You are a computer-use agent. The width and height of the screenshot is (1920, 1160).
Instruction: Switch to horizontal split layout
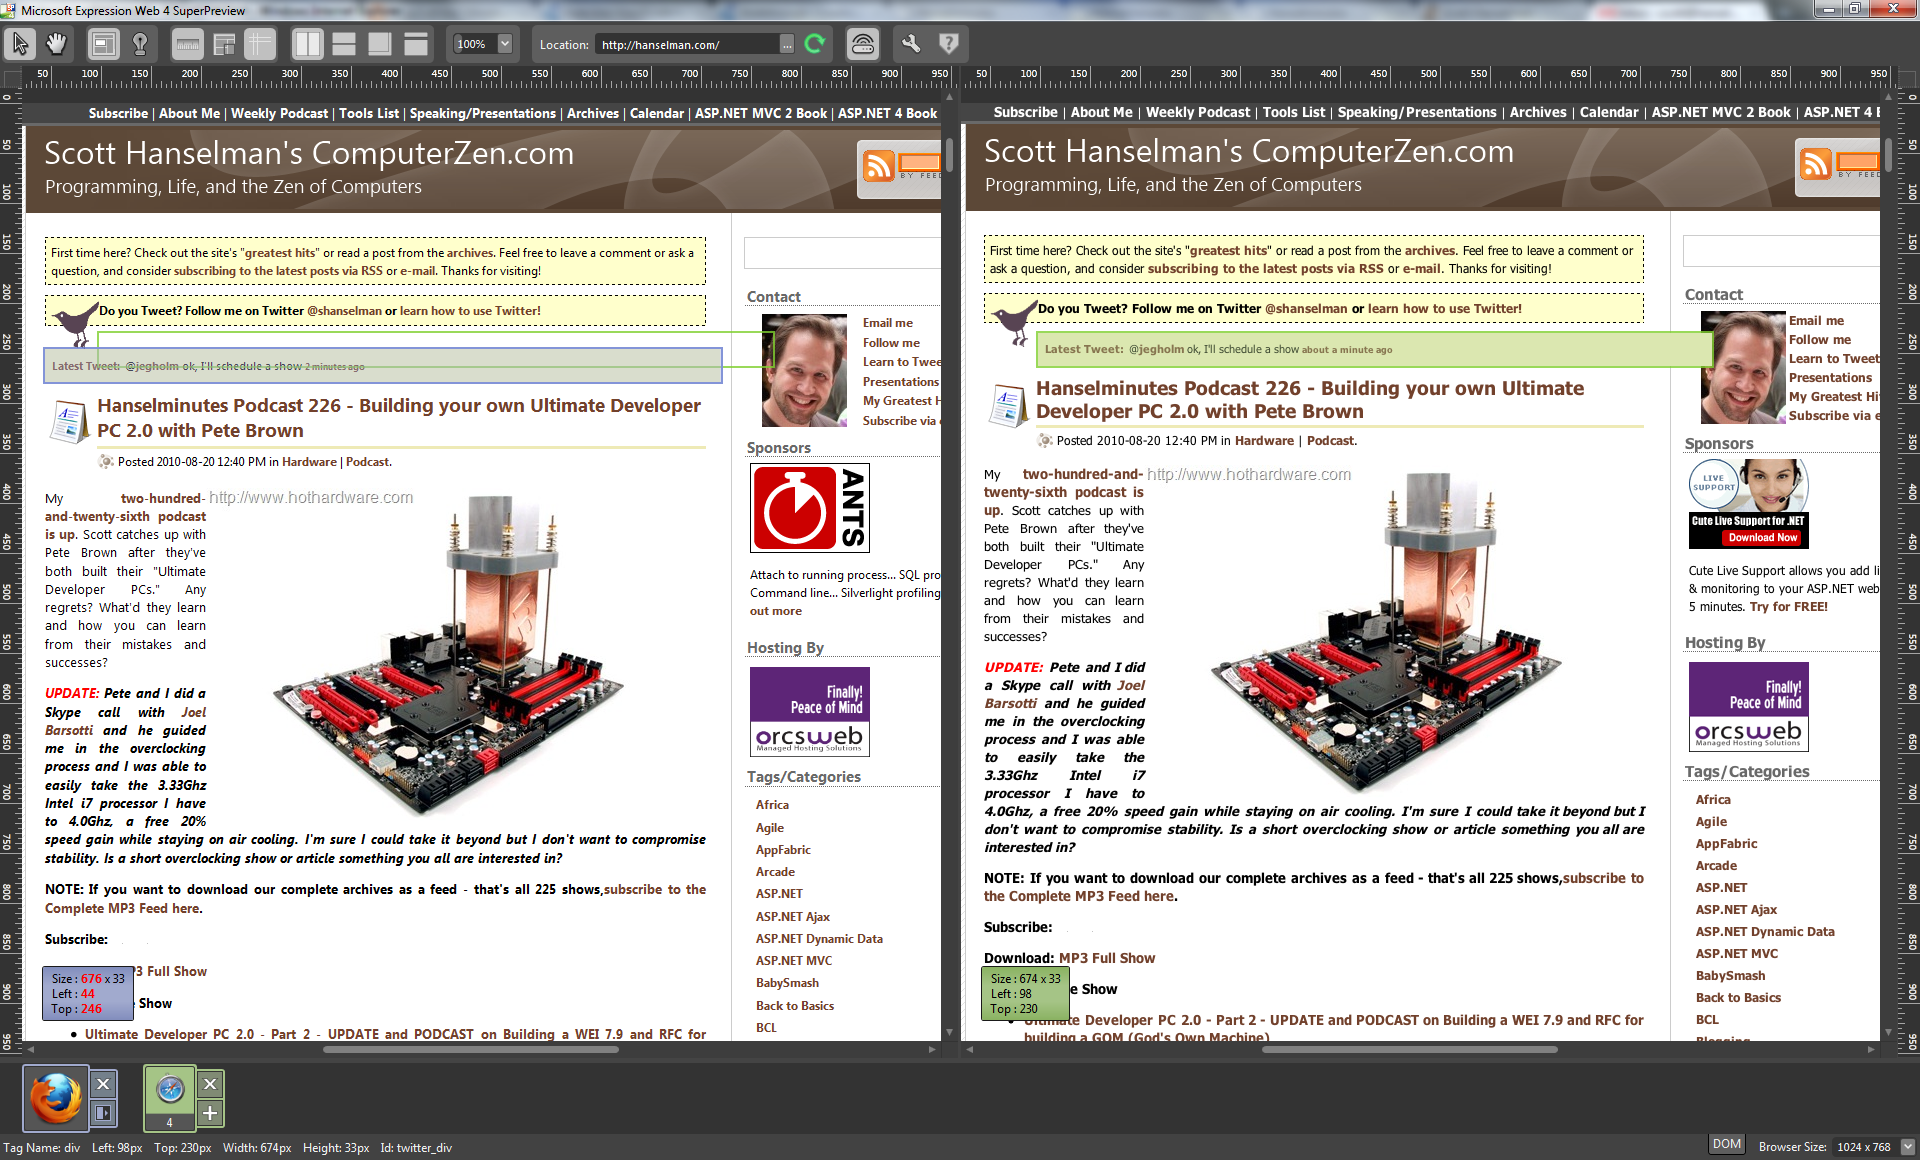pyautogui.click(x=344, y=44)
